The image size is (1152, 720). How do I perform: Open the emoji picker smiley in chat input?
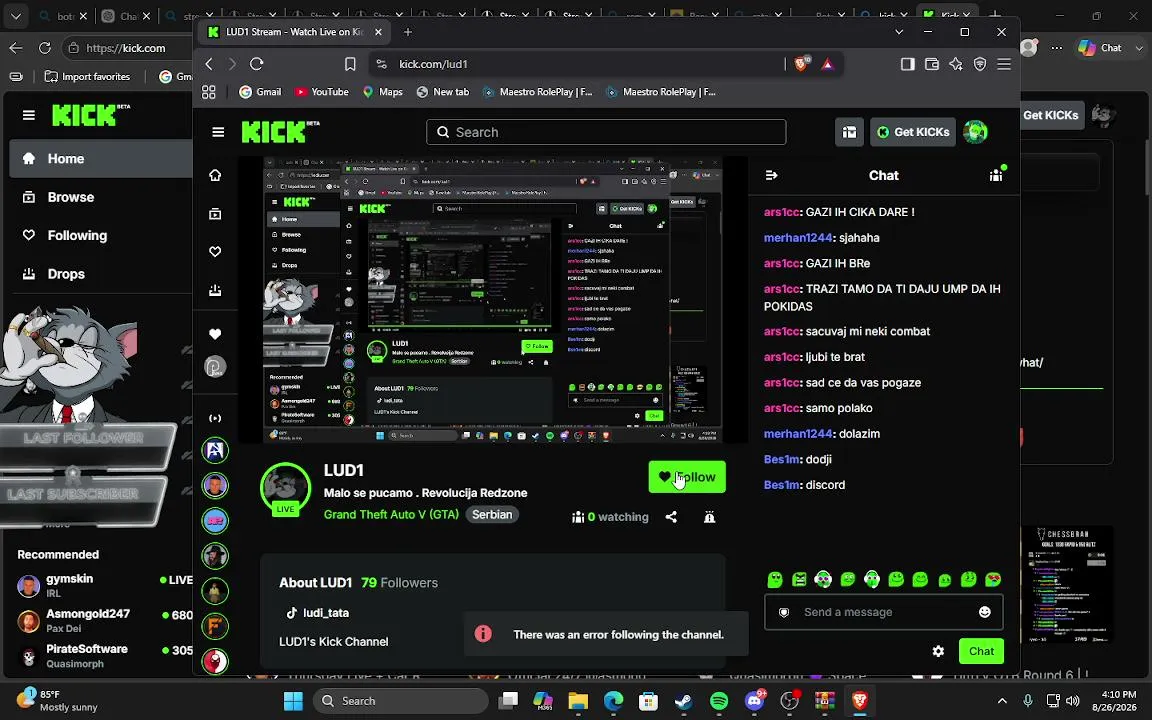[x=985, y=612]
